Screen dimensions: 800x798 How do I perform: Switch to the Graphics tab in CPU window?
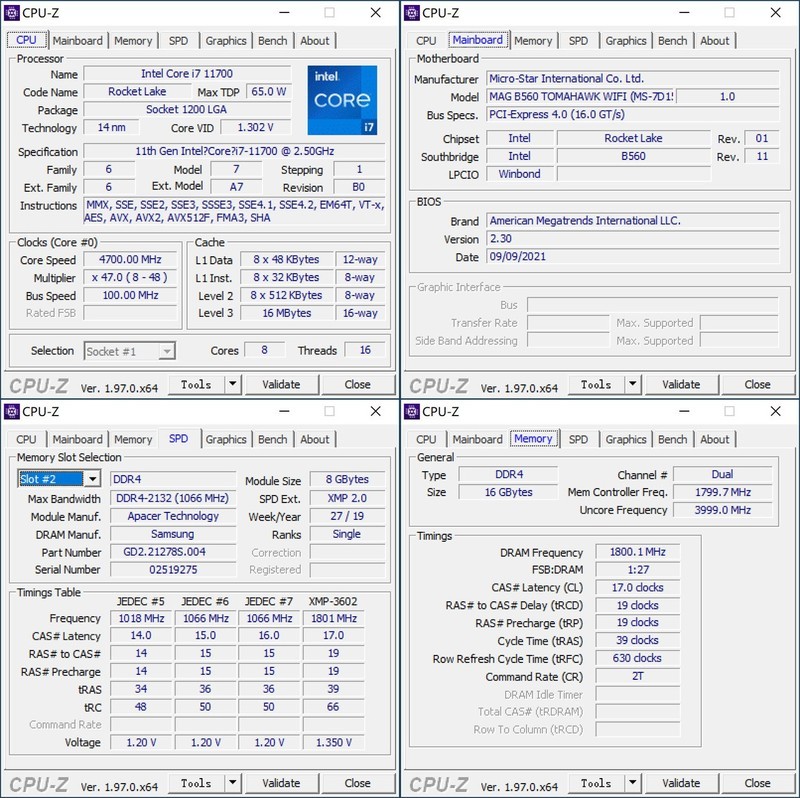pos(226,41)
